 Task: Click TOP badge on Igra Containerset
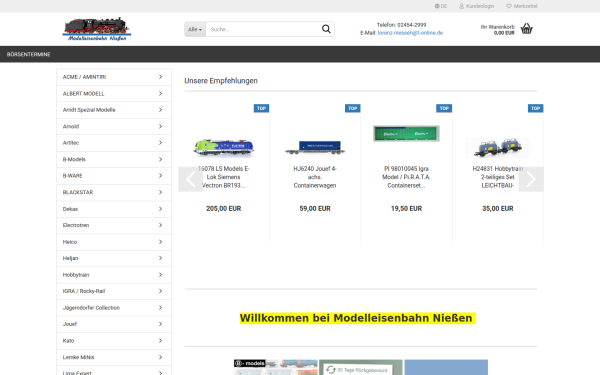tap(444, 108)
